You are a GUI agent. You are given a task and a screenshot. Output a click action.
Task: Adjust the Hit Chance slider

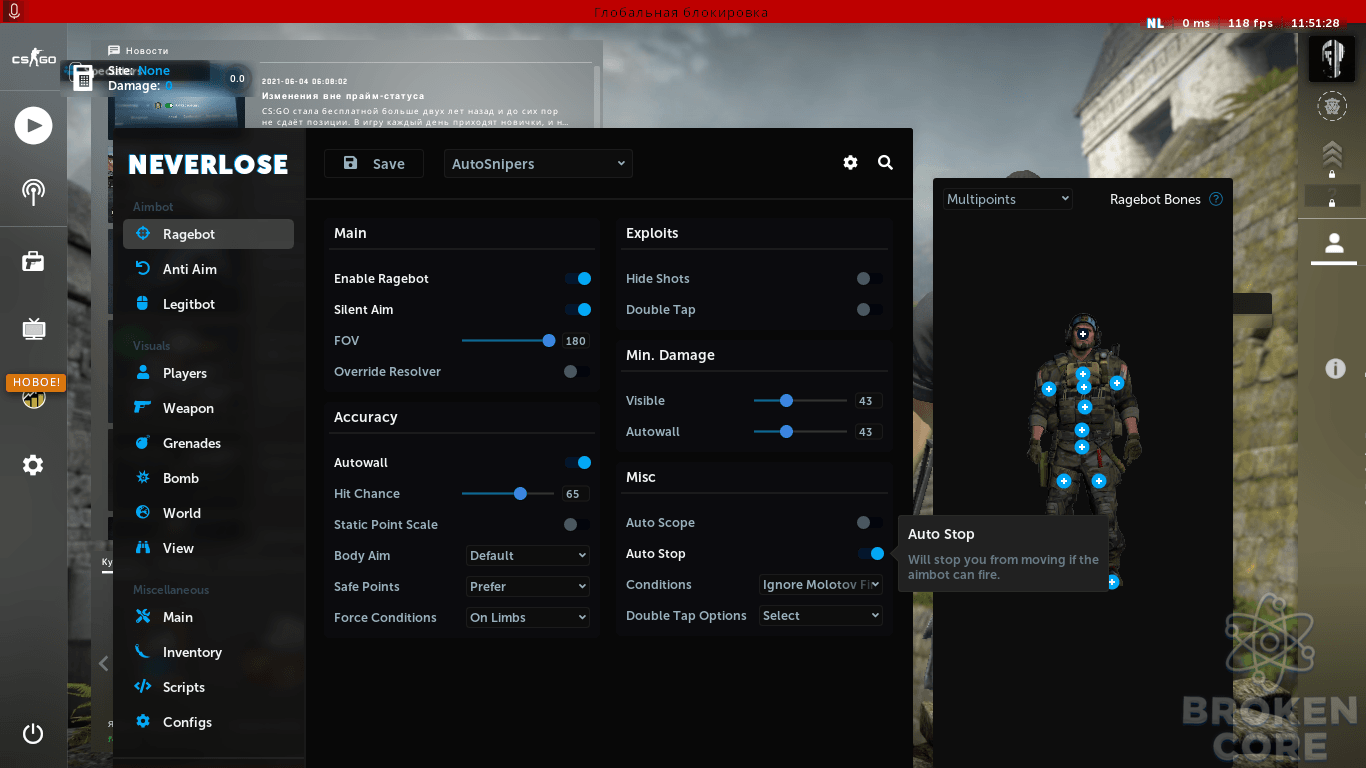point(508,494)
